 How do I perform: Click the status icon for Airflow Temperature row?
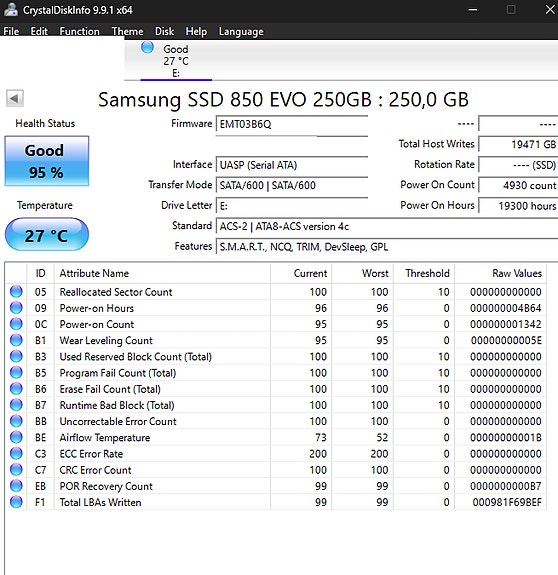(x=16, y=437)
